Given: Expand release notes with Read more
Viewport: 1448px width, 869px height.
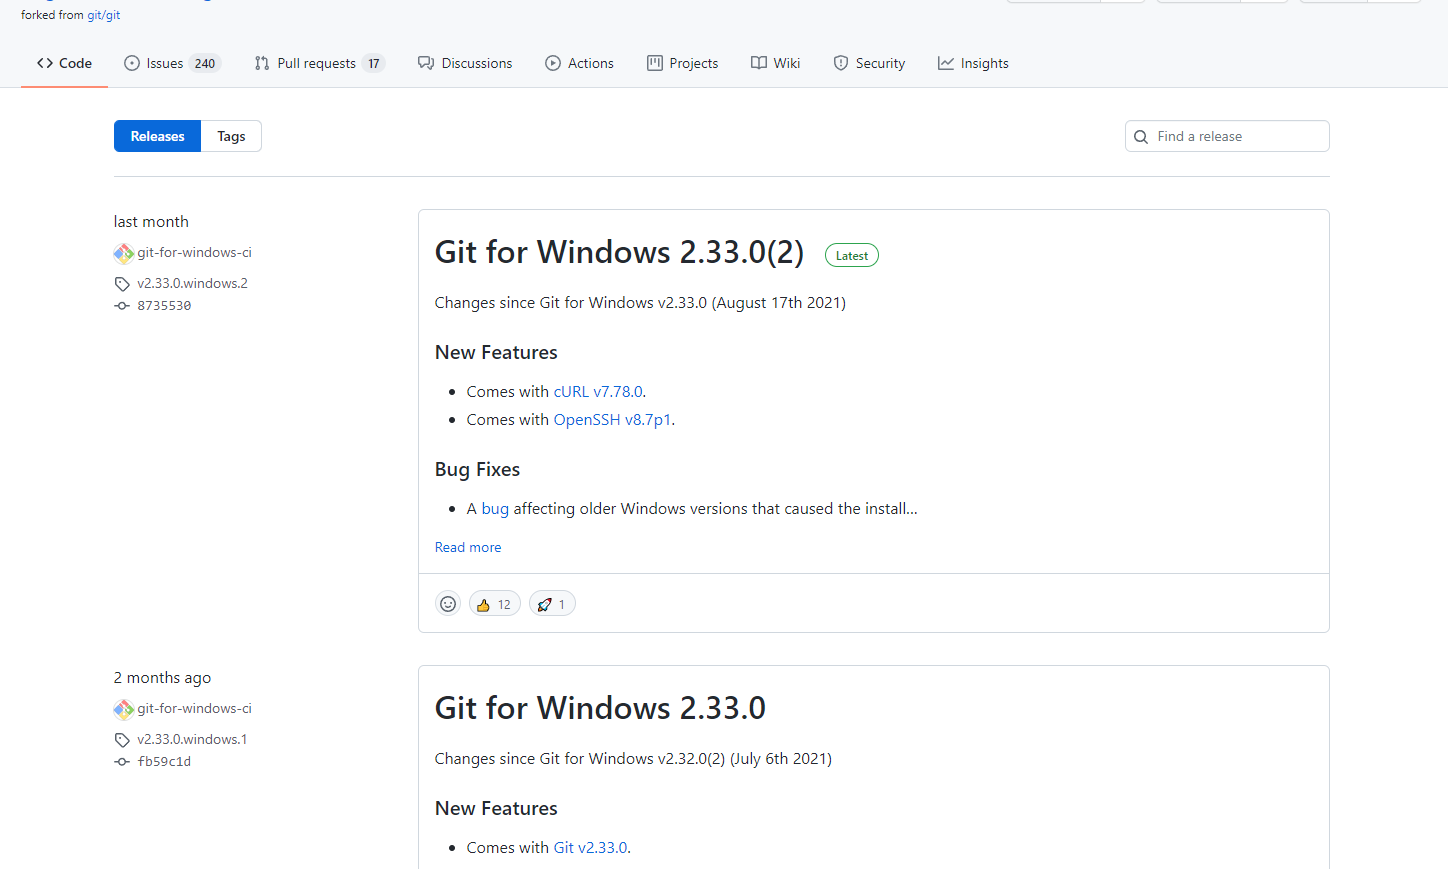Looking at the screenshot, I should [468, 547].
